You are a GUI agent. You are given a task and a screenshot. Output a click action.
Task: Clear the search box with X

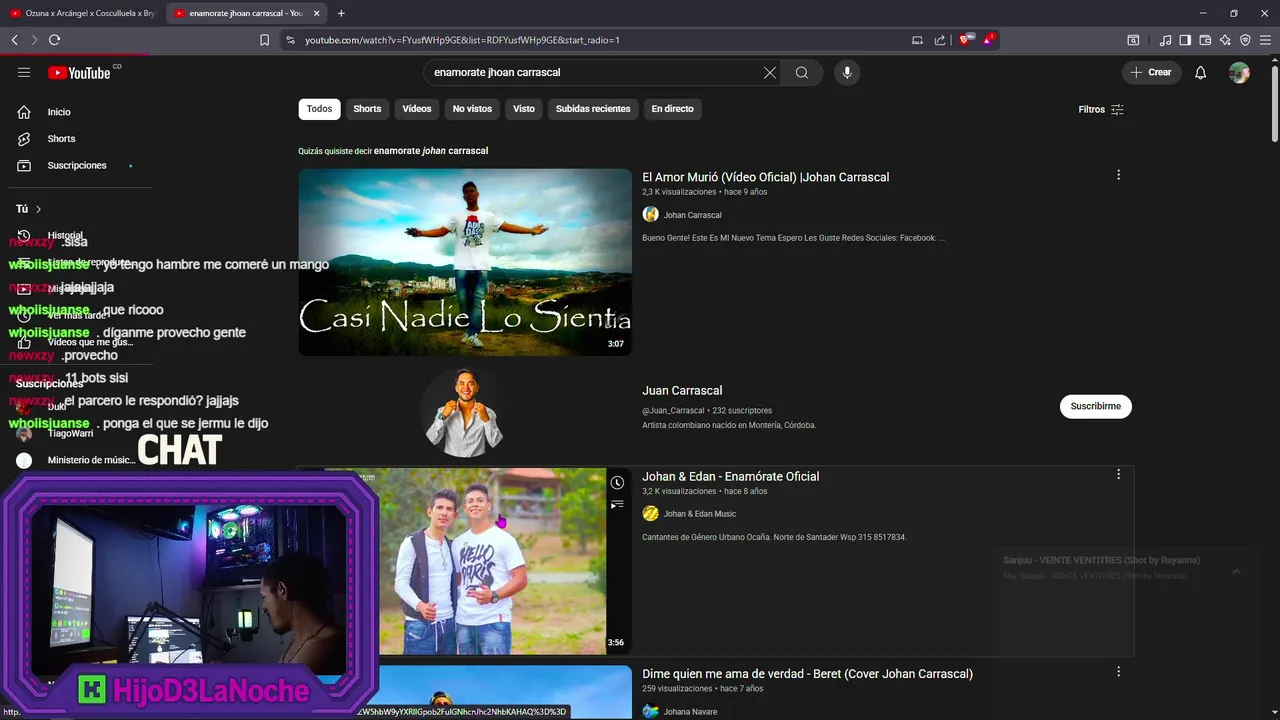pyautogui.click(x=770, y=72)
